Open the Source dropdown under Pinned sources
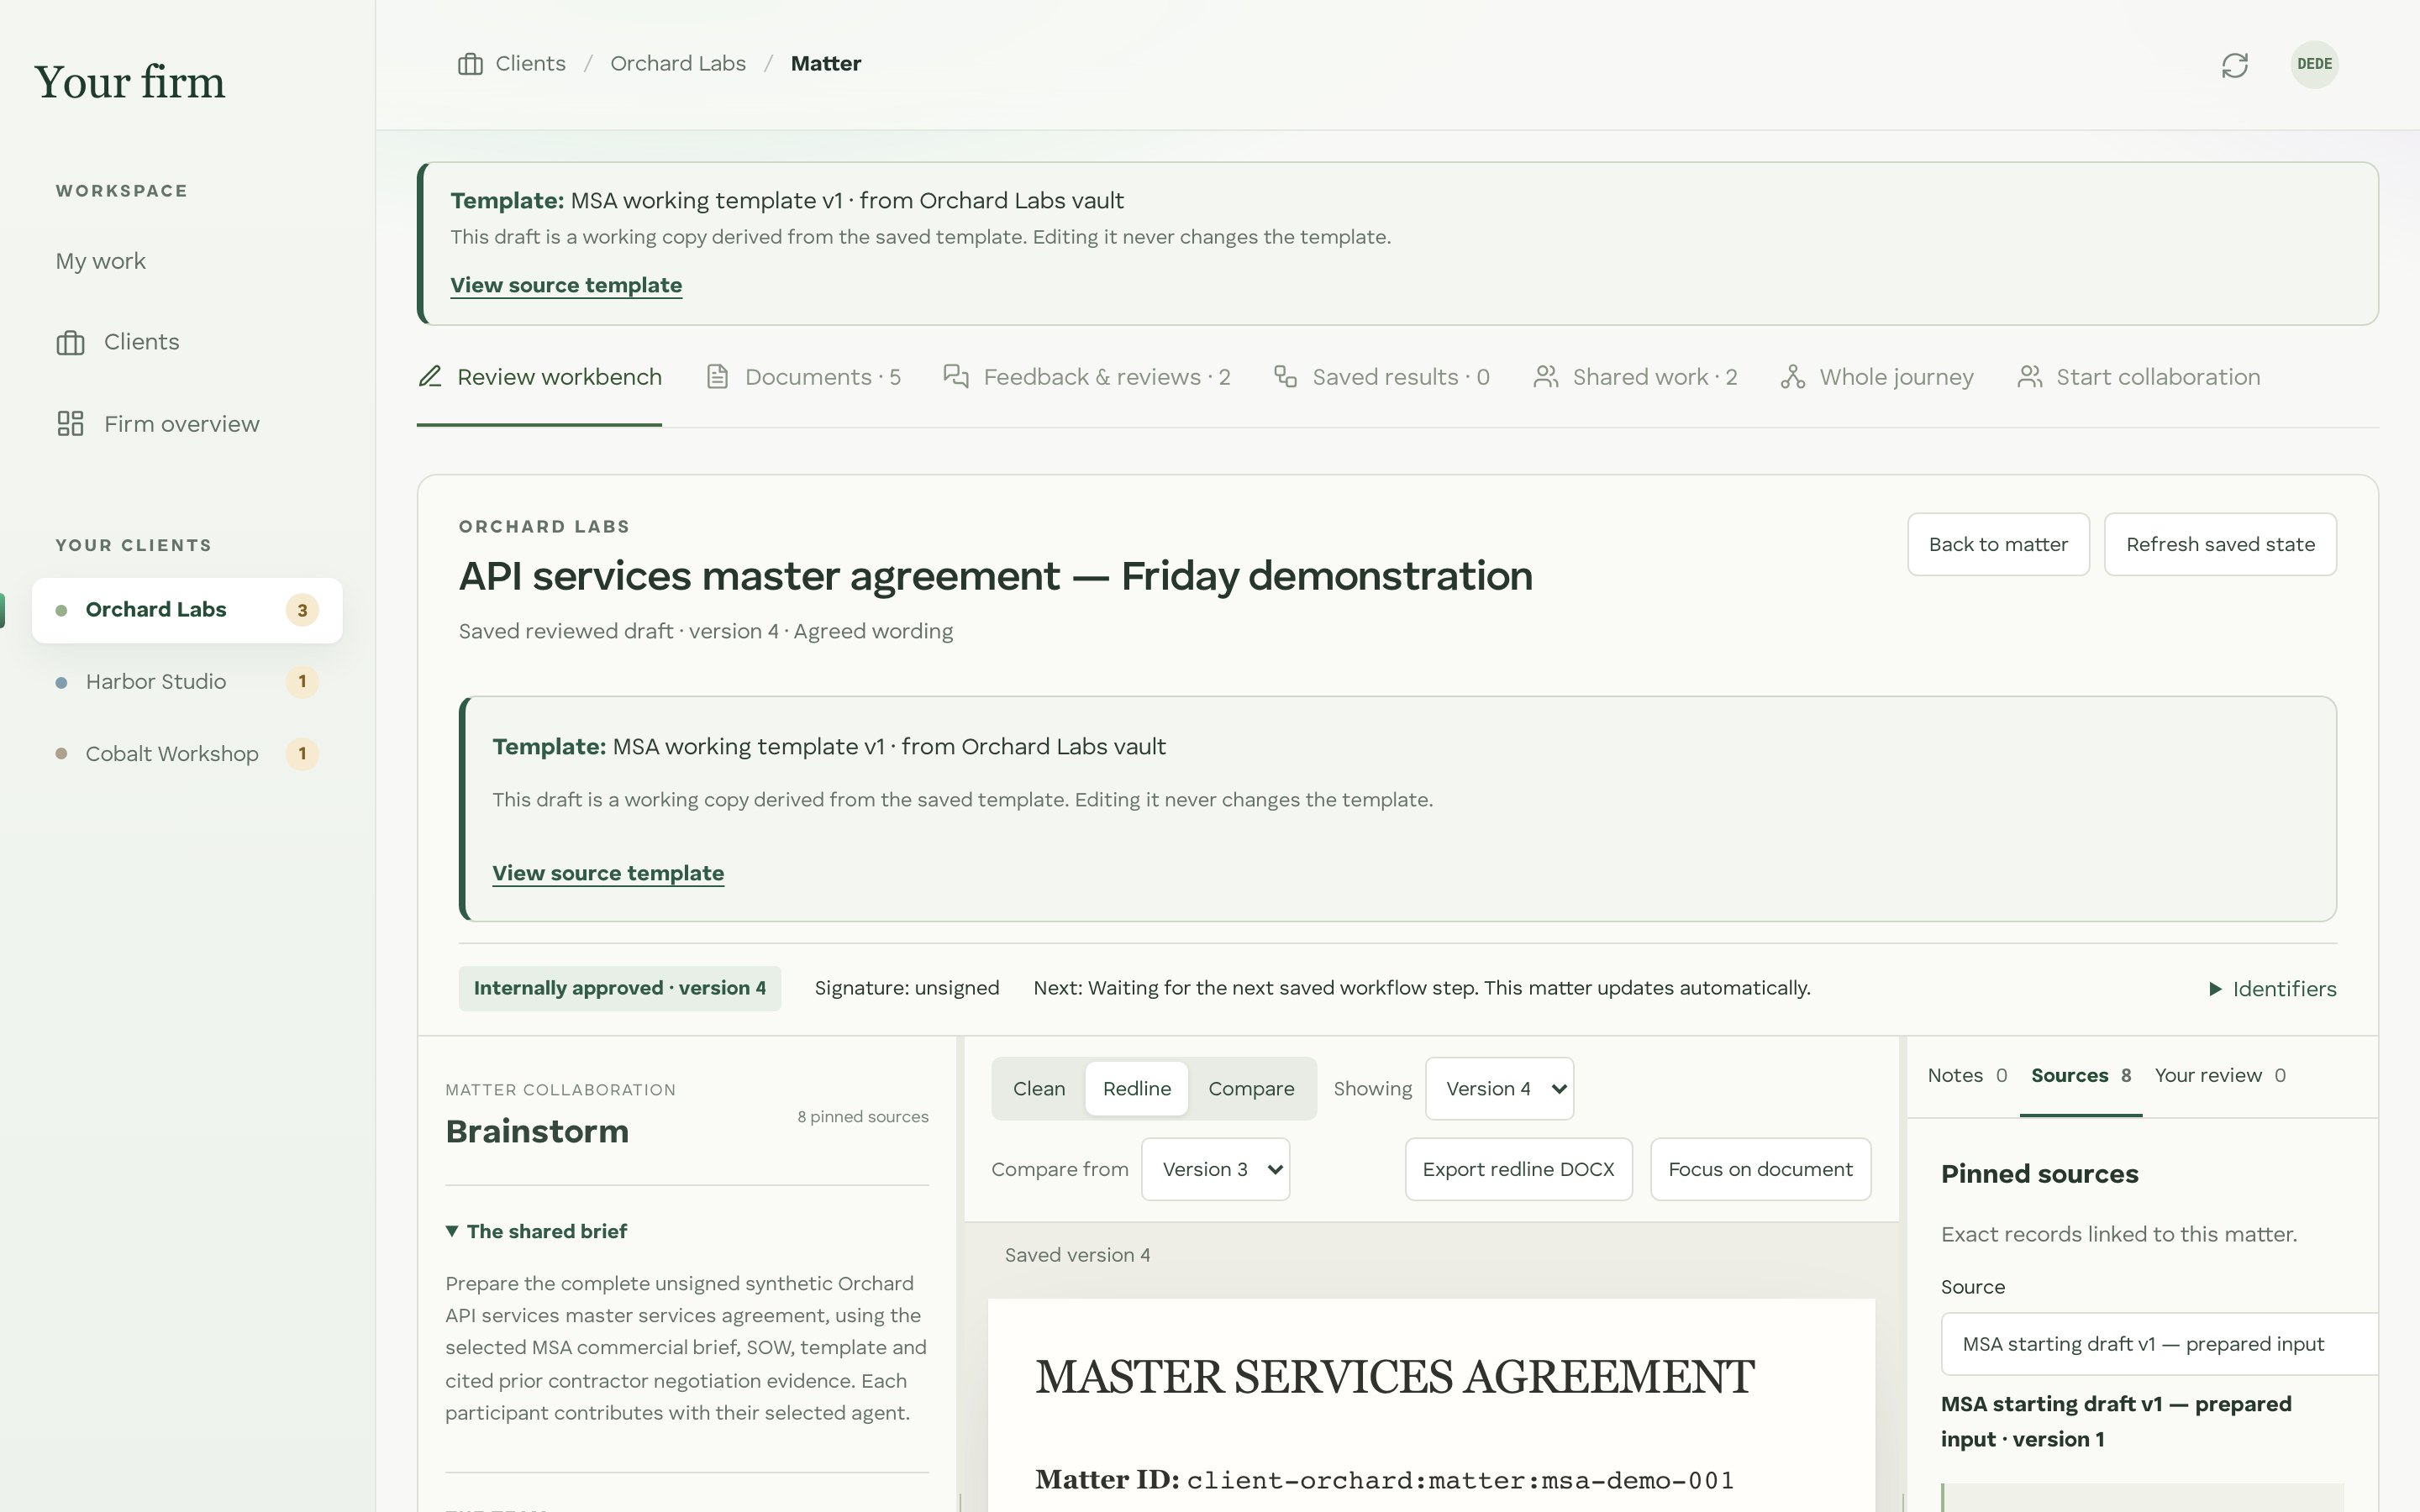This screenshot has height=1512, width=2420. (2159, 1344)
